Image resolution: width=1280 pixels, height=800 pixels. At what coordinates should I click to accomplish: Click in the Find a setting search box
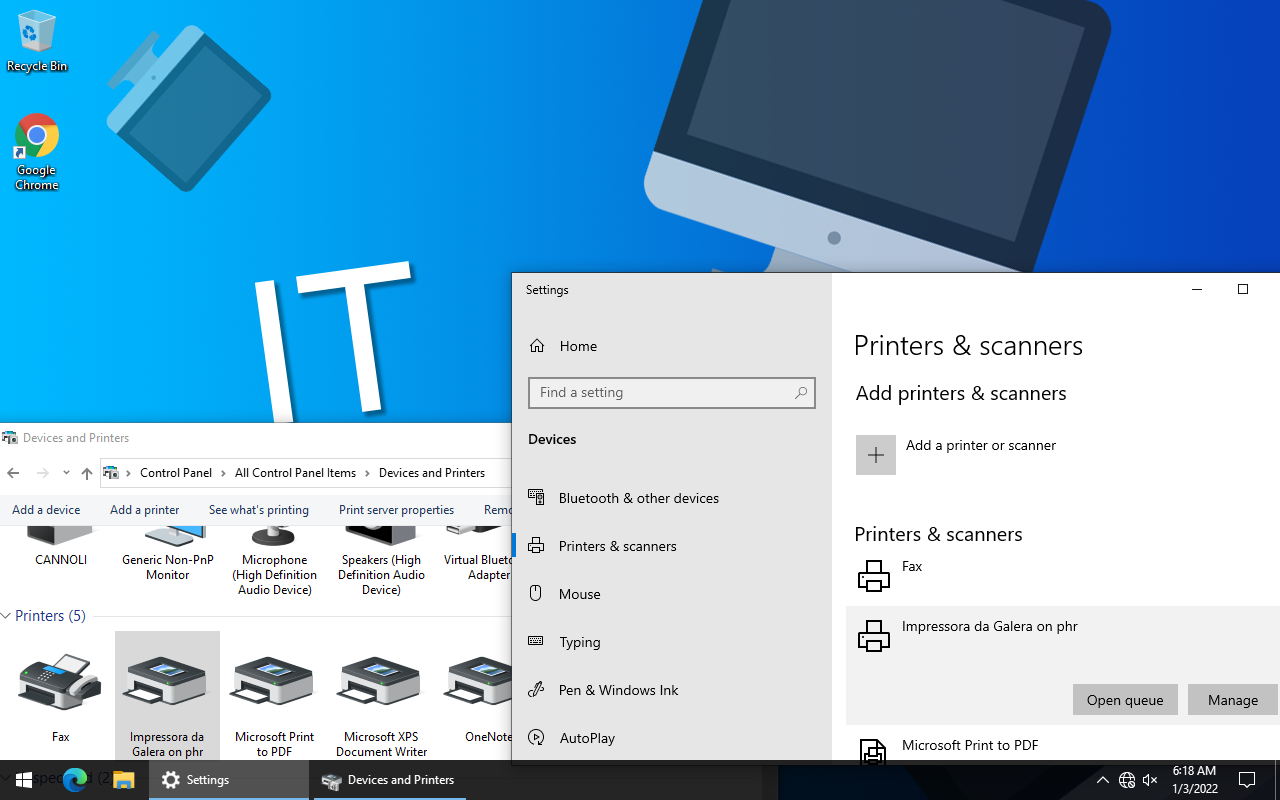(662, 393)
